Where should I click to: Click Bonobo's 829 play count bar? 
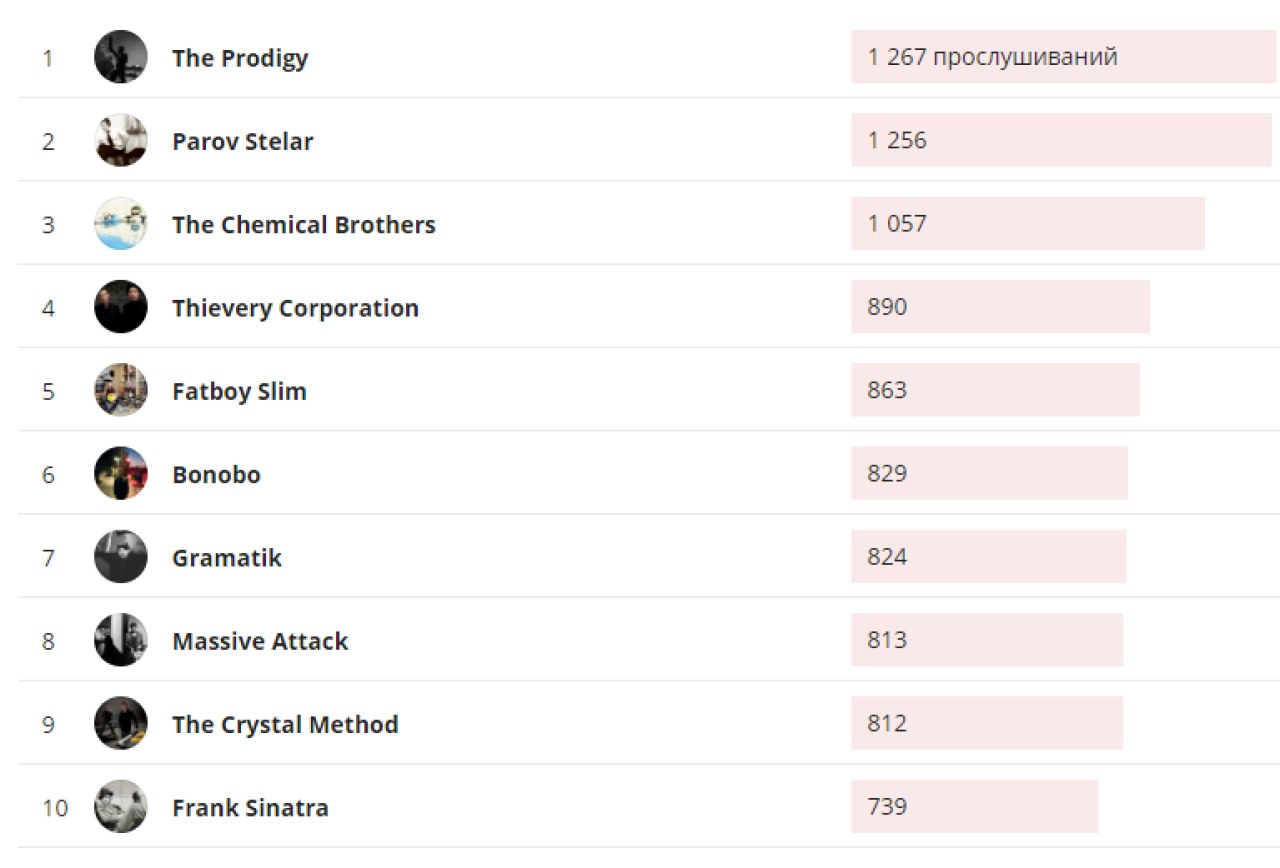click(989, 473)
